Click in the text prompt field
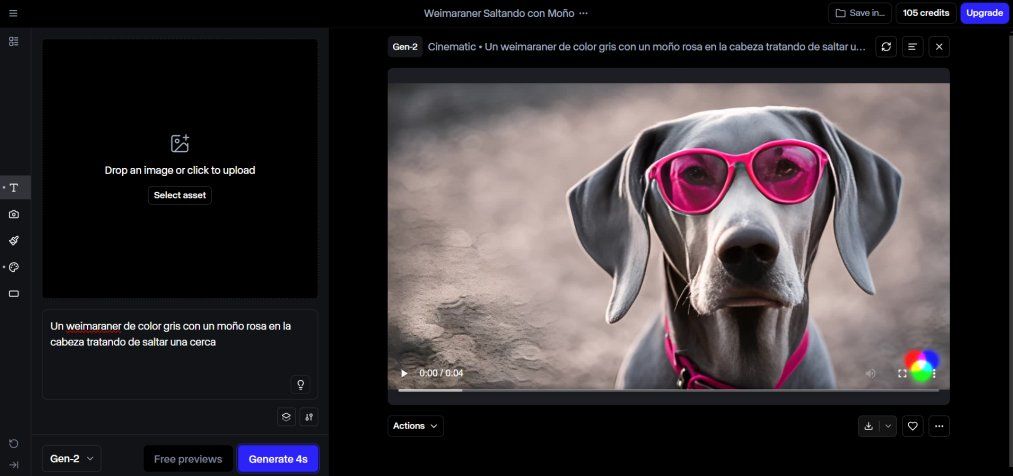The image size is (1013, 476). pyautogui.click(x=180, y=354)
